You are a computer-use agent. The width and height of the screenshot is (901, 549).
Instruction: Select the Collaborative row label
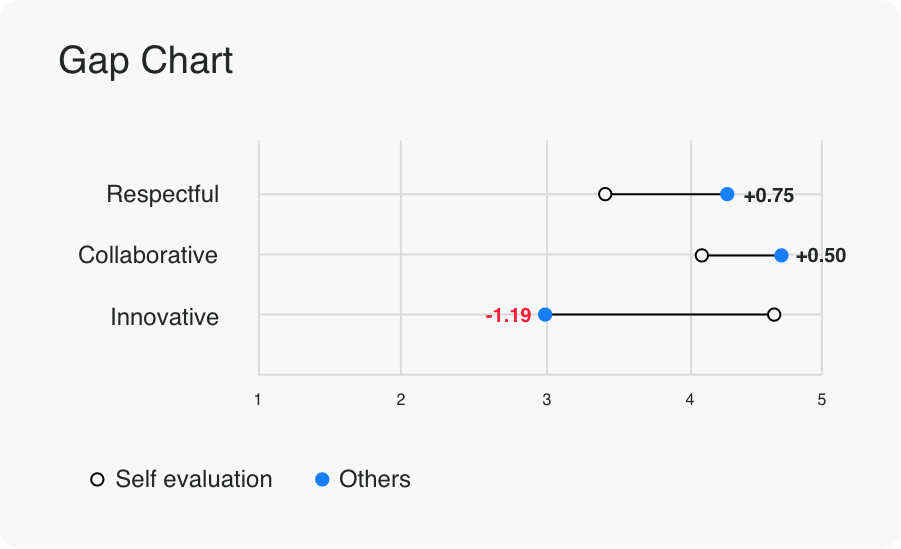tap(148, 255)
